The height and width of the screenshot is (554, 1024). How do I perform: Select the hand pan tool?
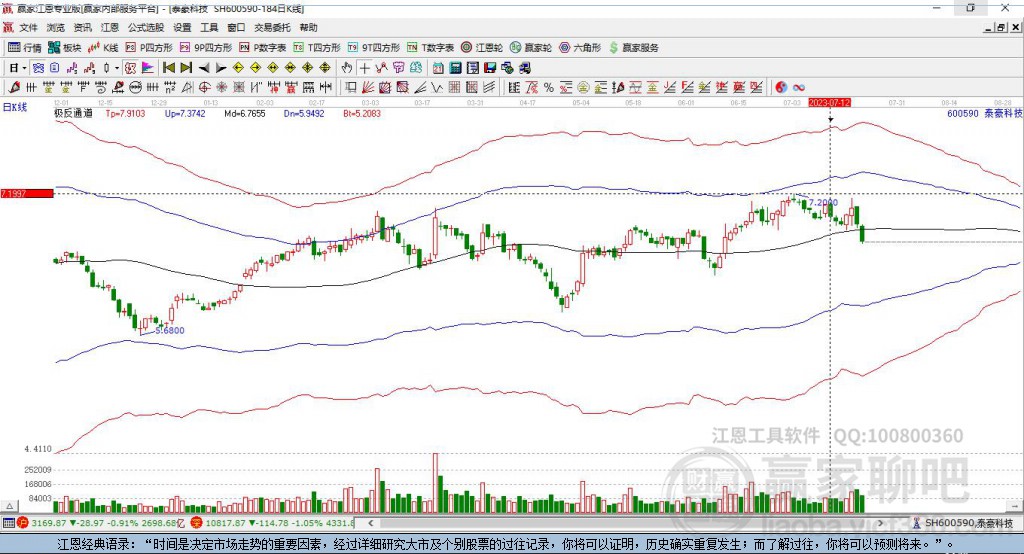[x=347, y=68]
